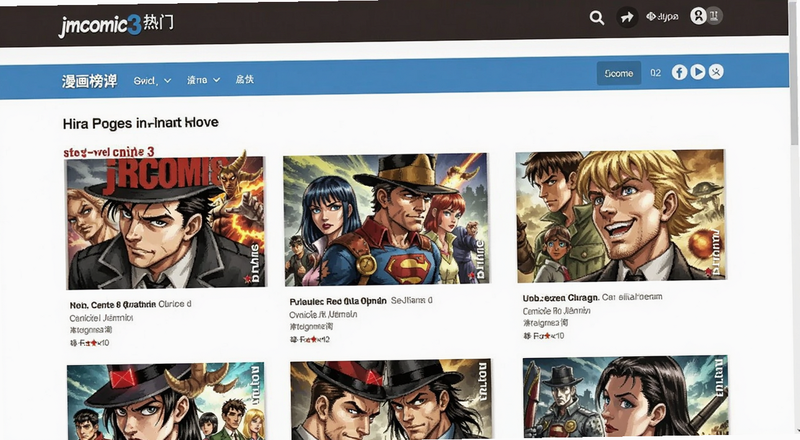This screenshot has width=800, height=440.
Task: Open the JRCOMIC cover with black-hat man
Action: click(166, 223)
